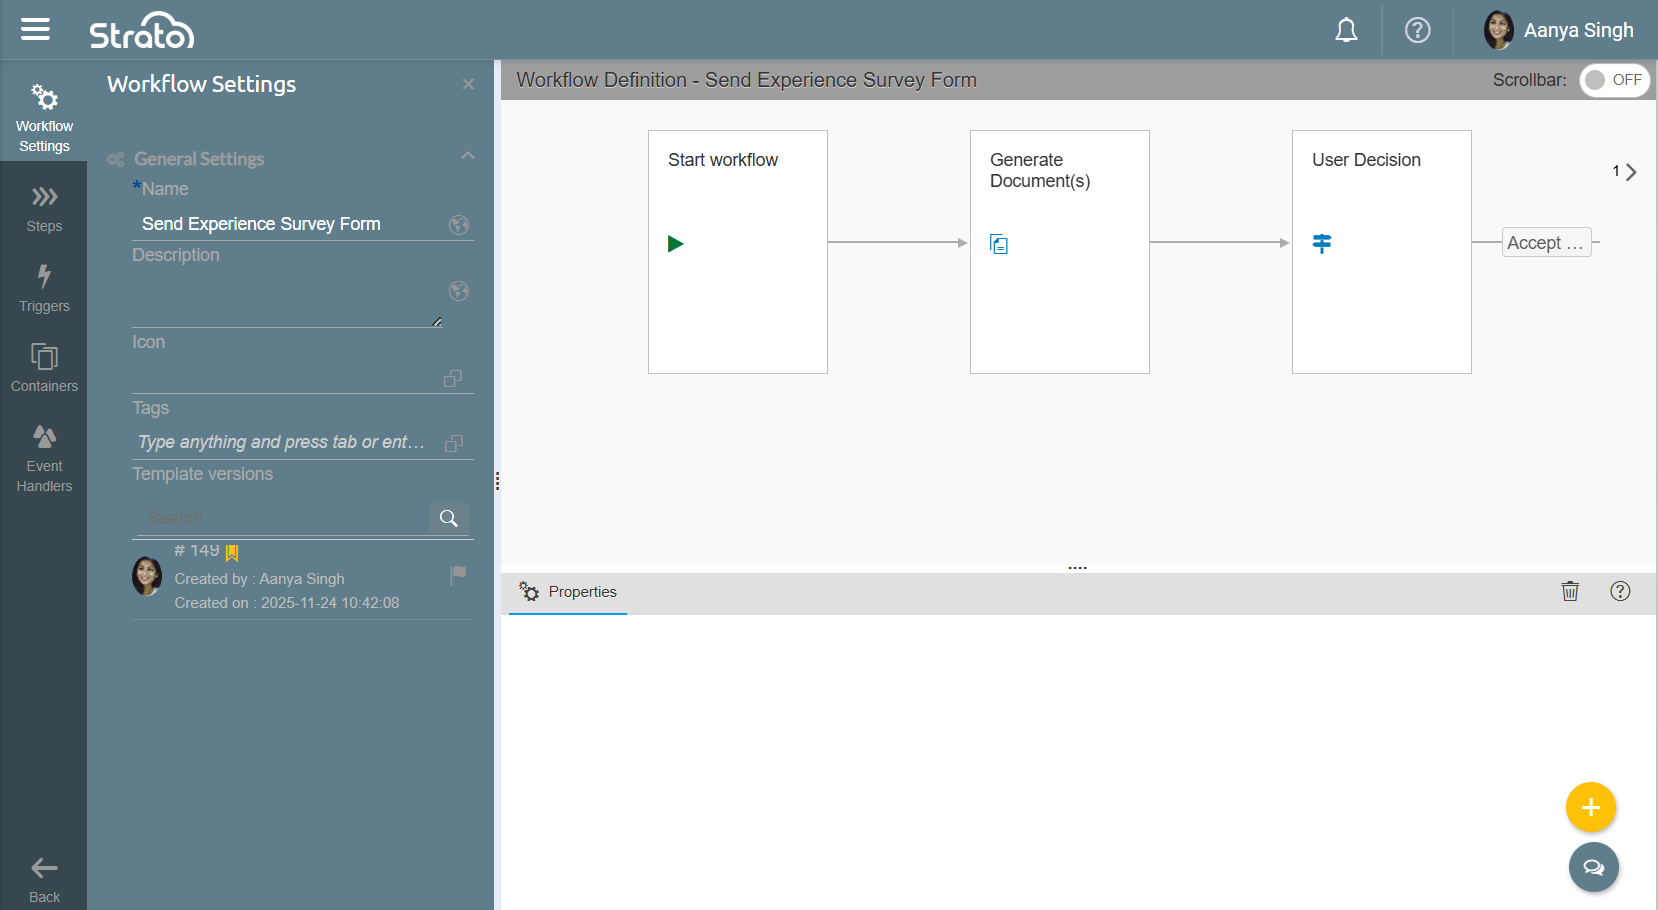
Task: Select Workflow Settings sidebar tab
Action: 44,119
